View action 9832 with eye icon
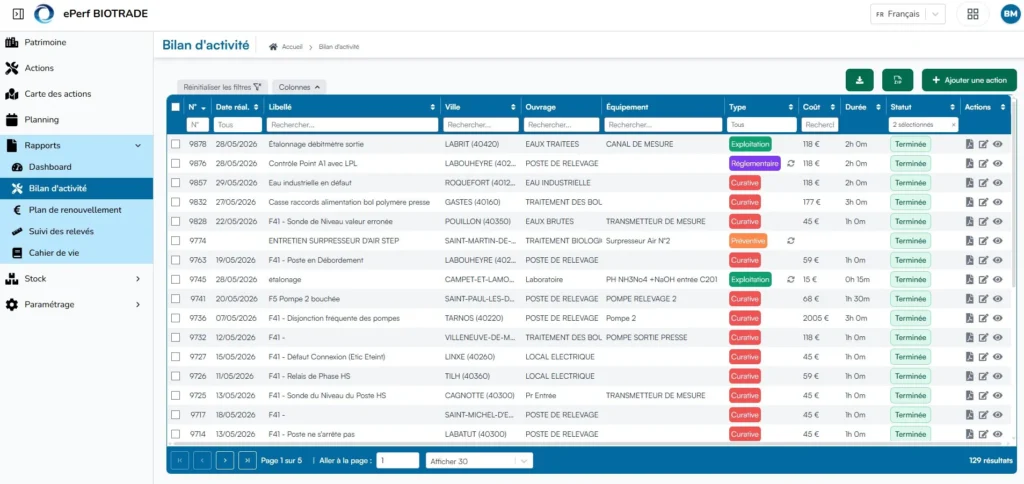1024x484 pixels. pos(997,202)
